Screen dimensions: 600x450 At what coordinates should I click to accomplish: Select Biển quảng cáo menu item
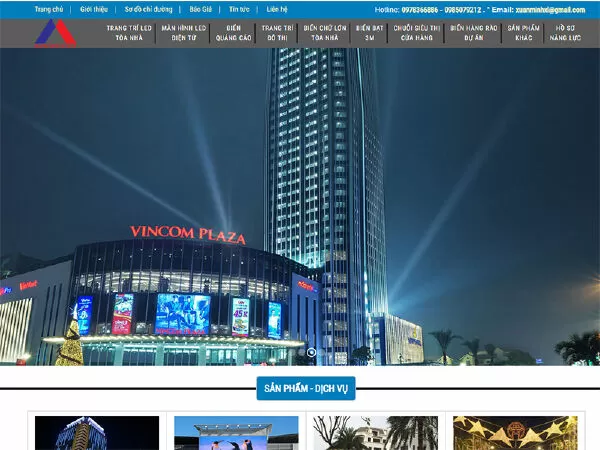(x=233, y=33)
